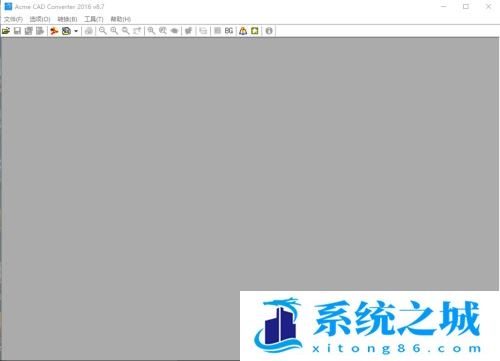Open the 选项(O) menu
The width and height of the screenshot is (500, 361).
point(40,19)
